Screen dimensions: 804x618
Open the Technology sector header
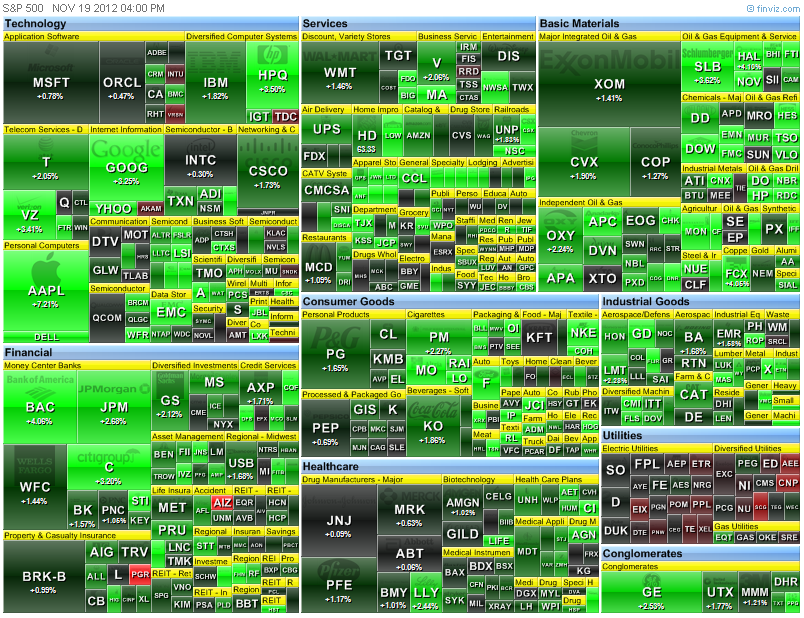(x=36, y=23)
